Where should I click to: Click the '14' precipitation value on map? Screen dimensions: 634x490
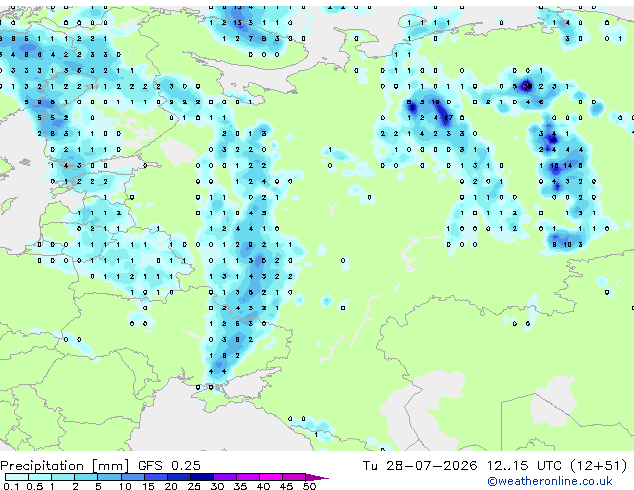pyautogui.click(x=567, y=165)
